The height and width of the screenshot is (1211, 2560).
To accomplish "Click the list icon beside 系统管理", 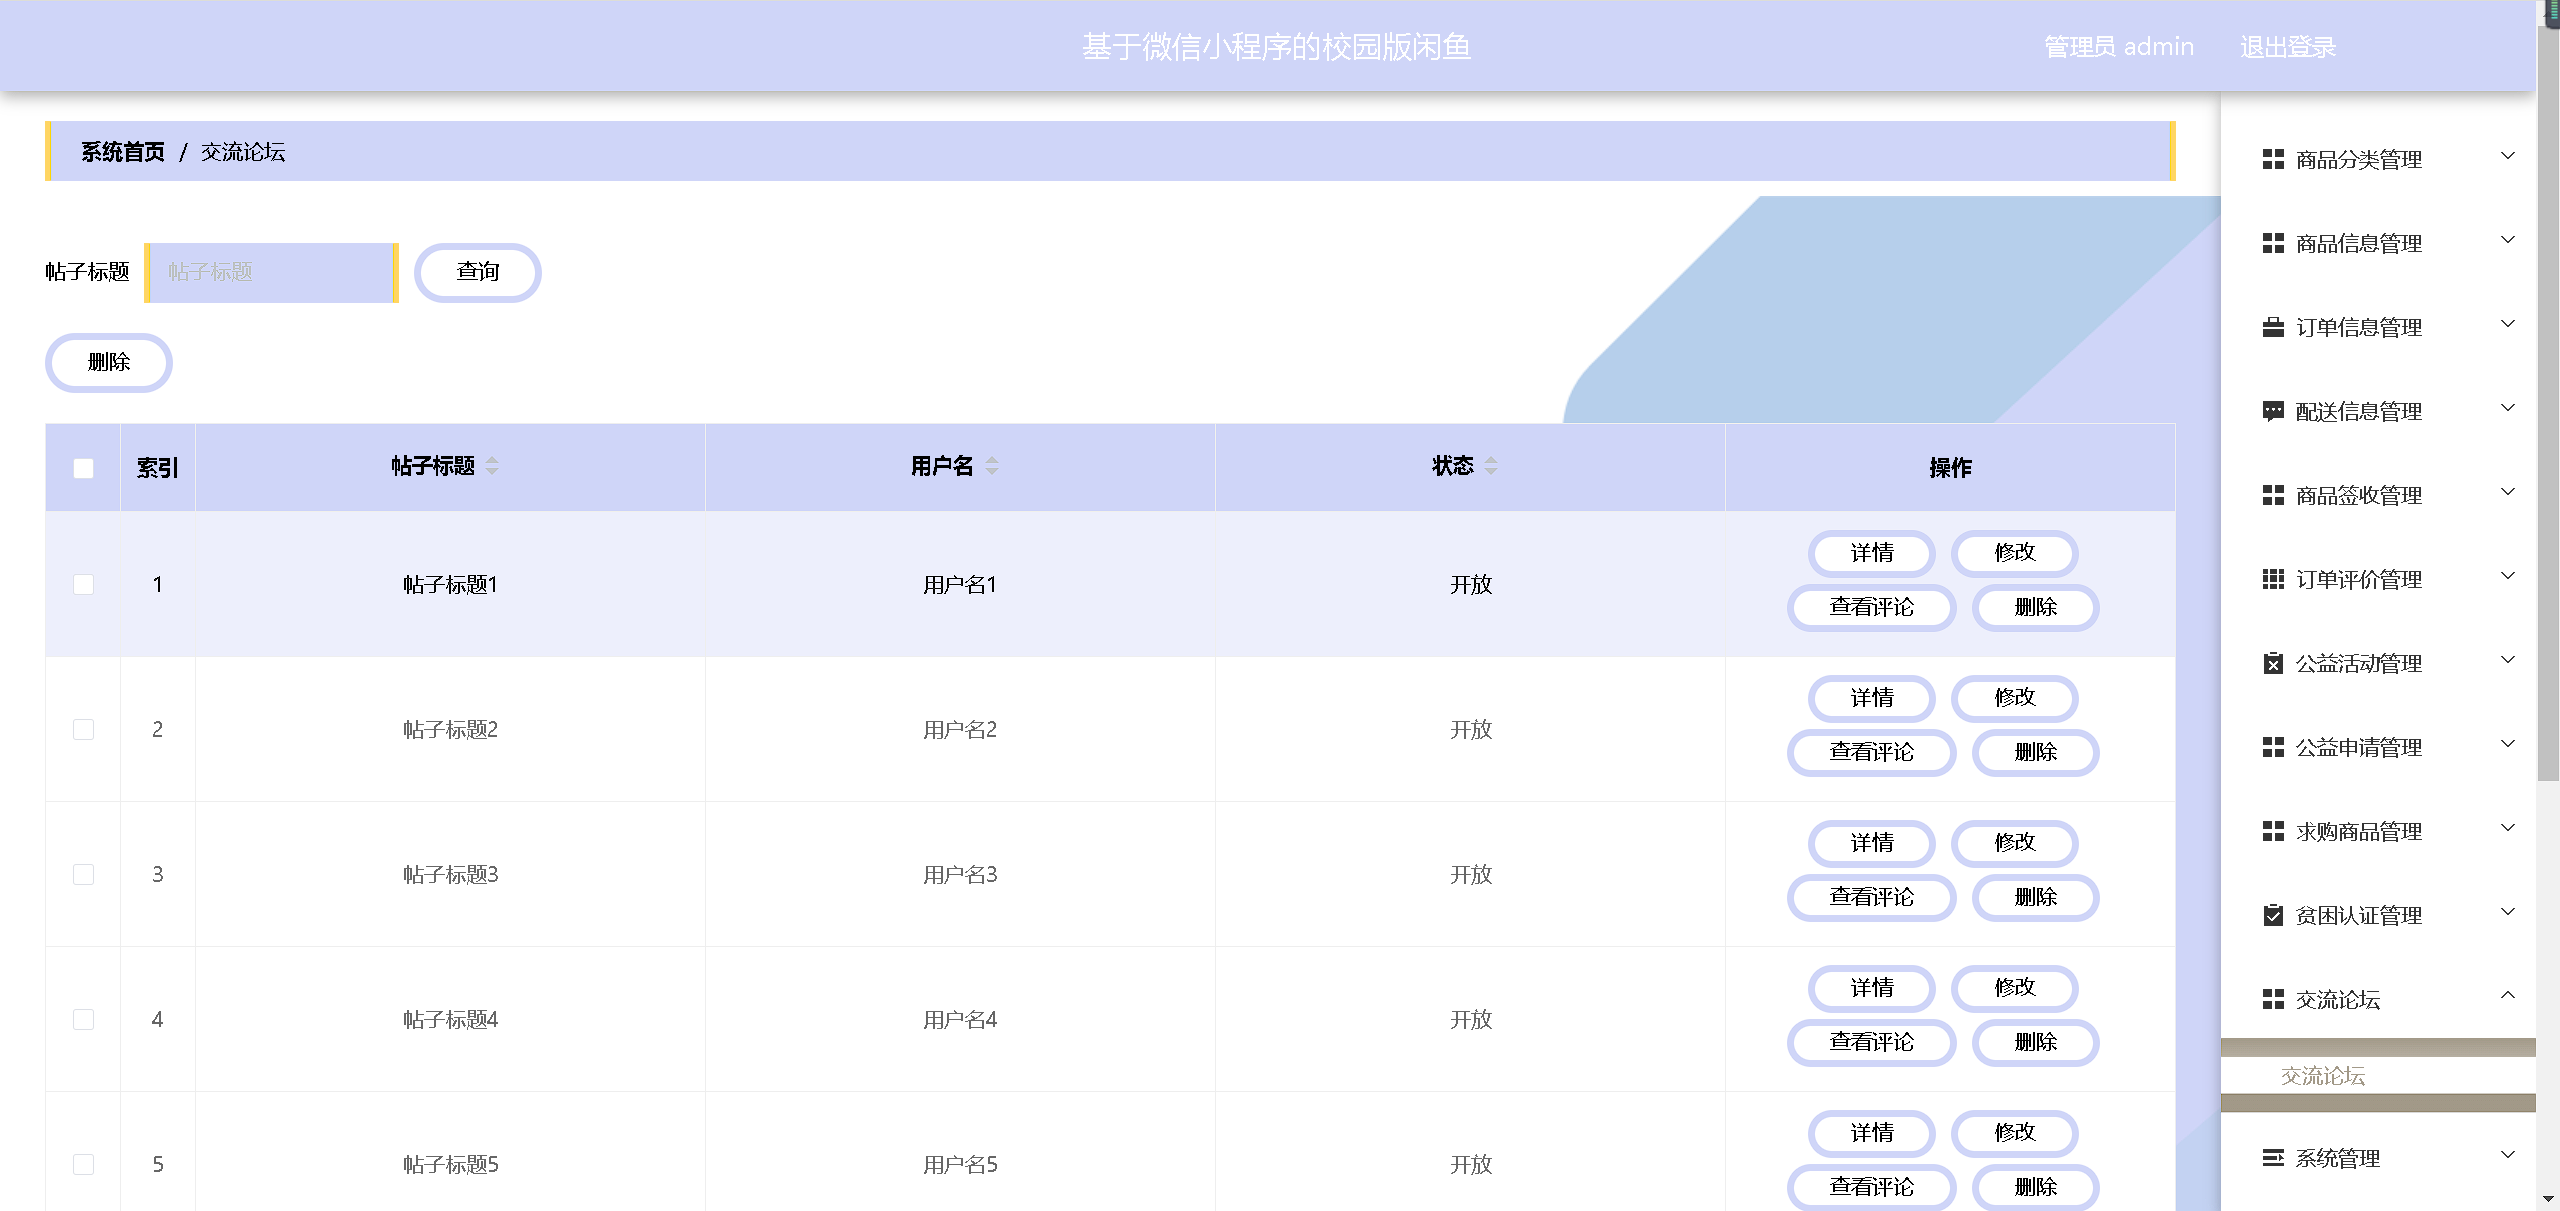I will (x=2273, y=1158).
